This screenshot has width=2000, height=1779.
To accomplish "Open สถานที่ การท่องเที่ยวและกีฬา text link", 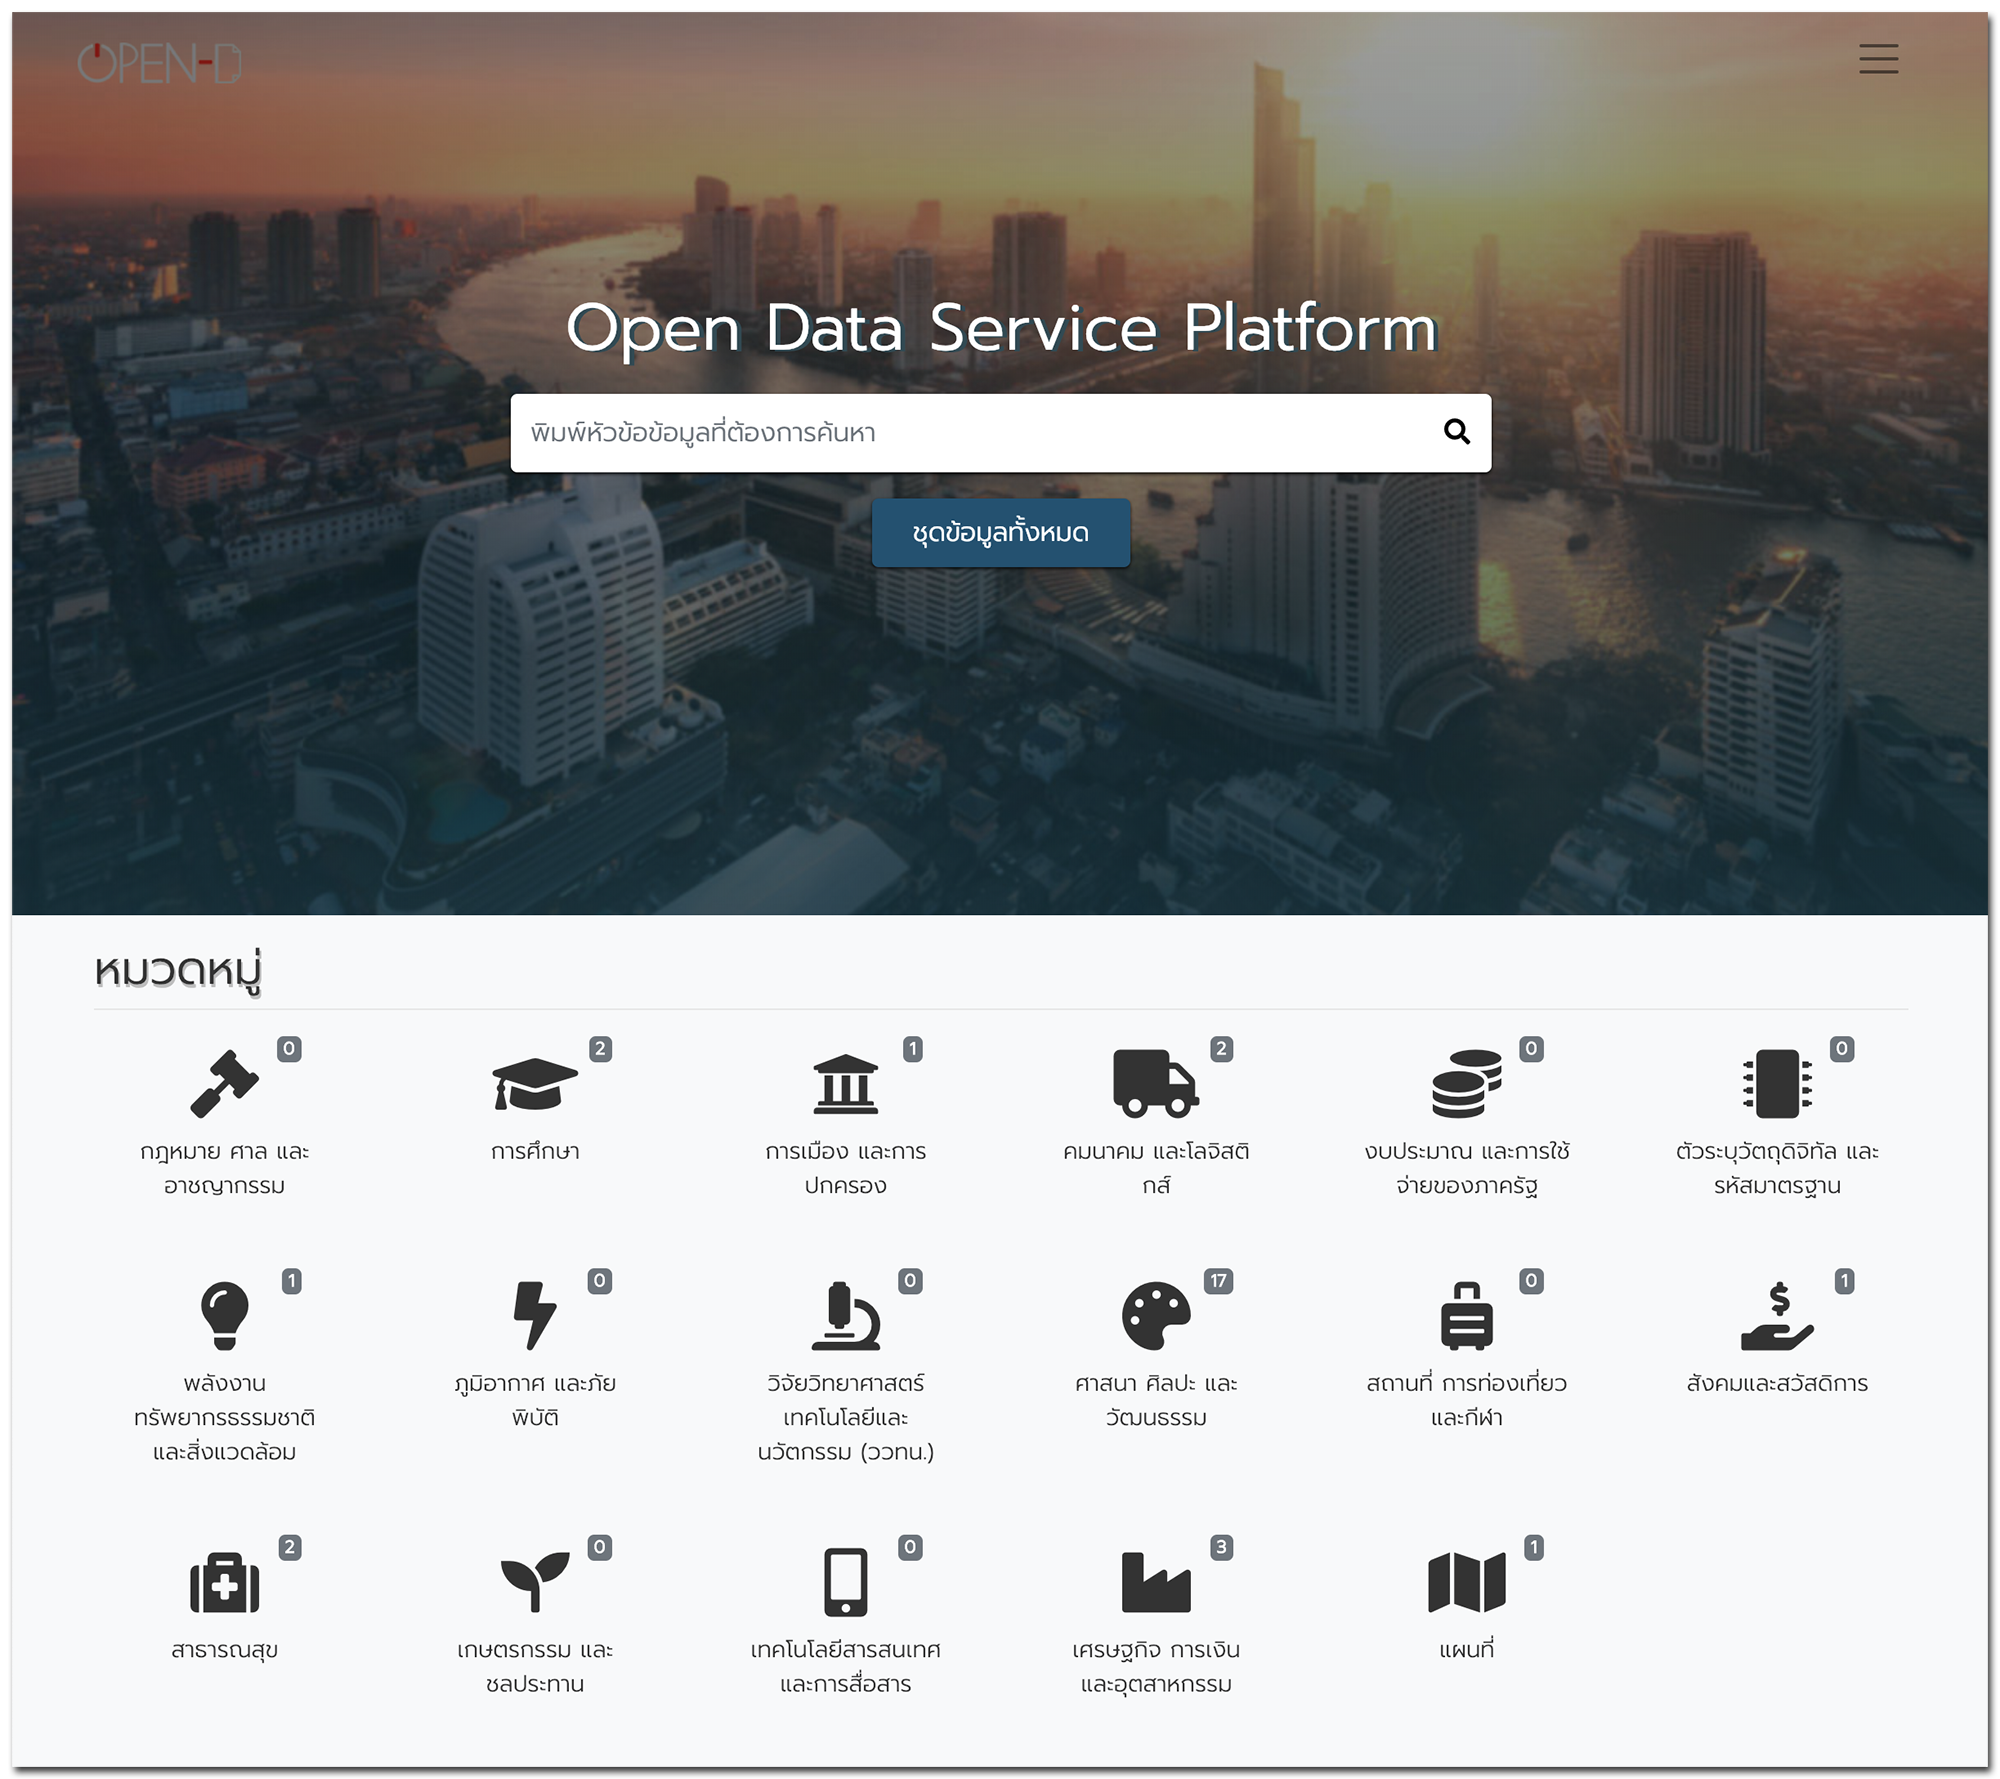I will pyautogui.click(x=1467, y=1400).
